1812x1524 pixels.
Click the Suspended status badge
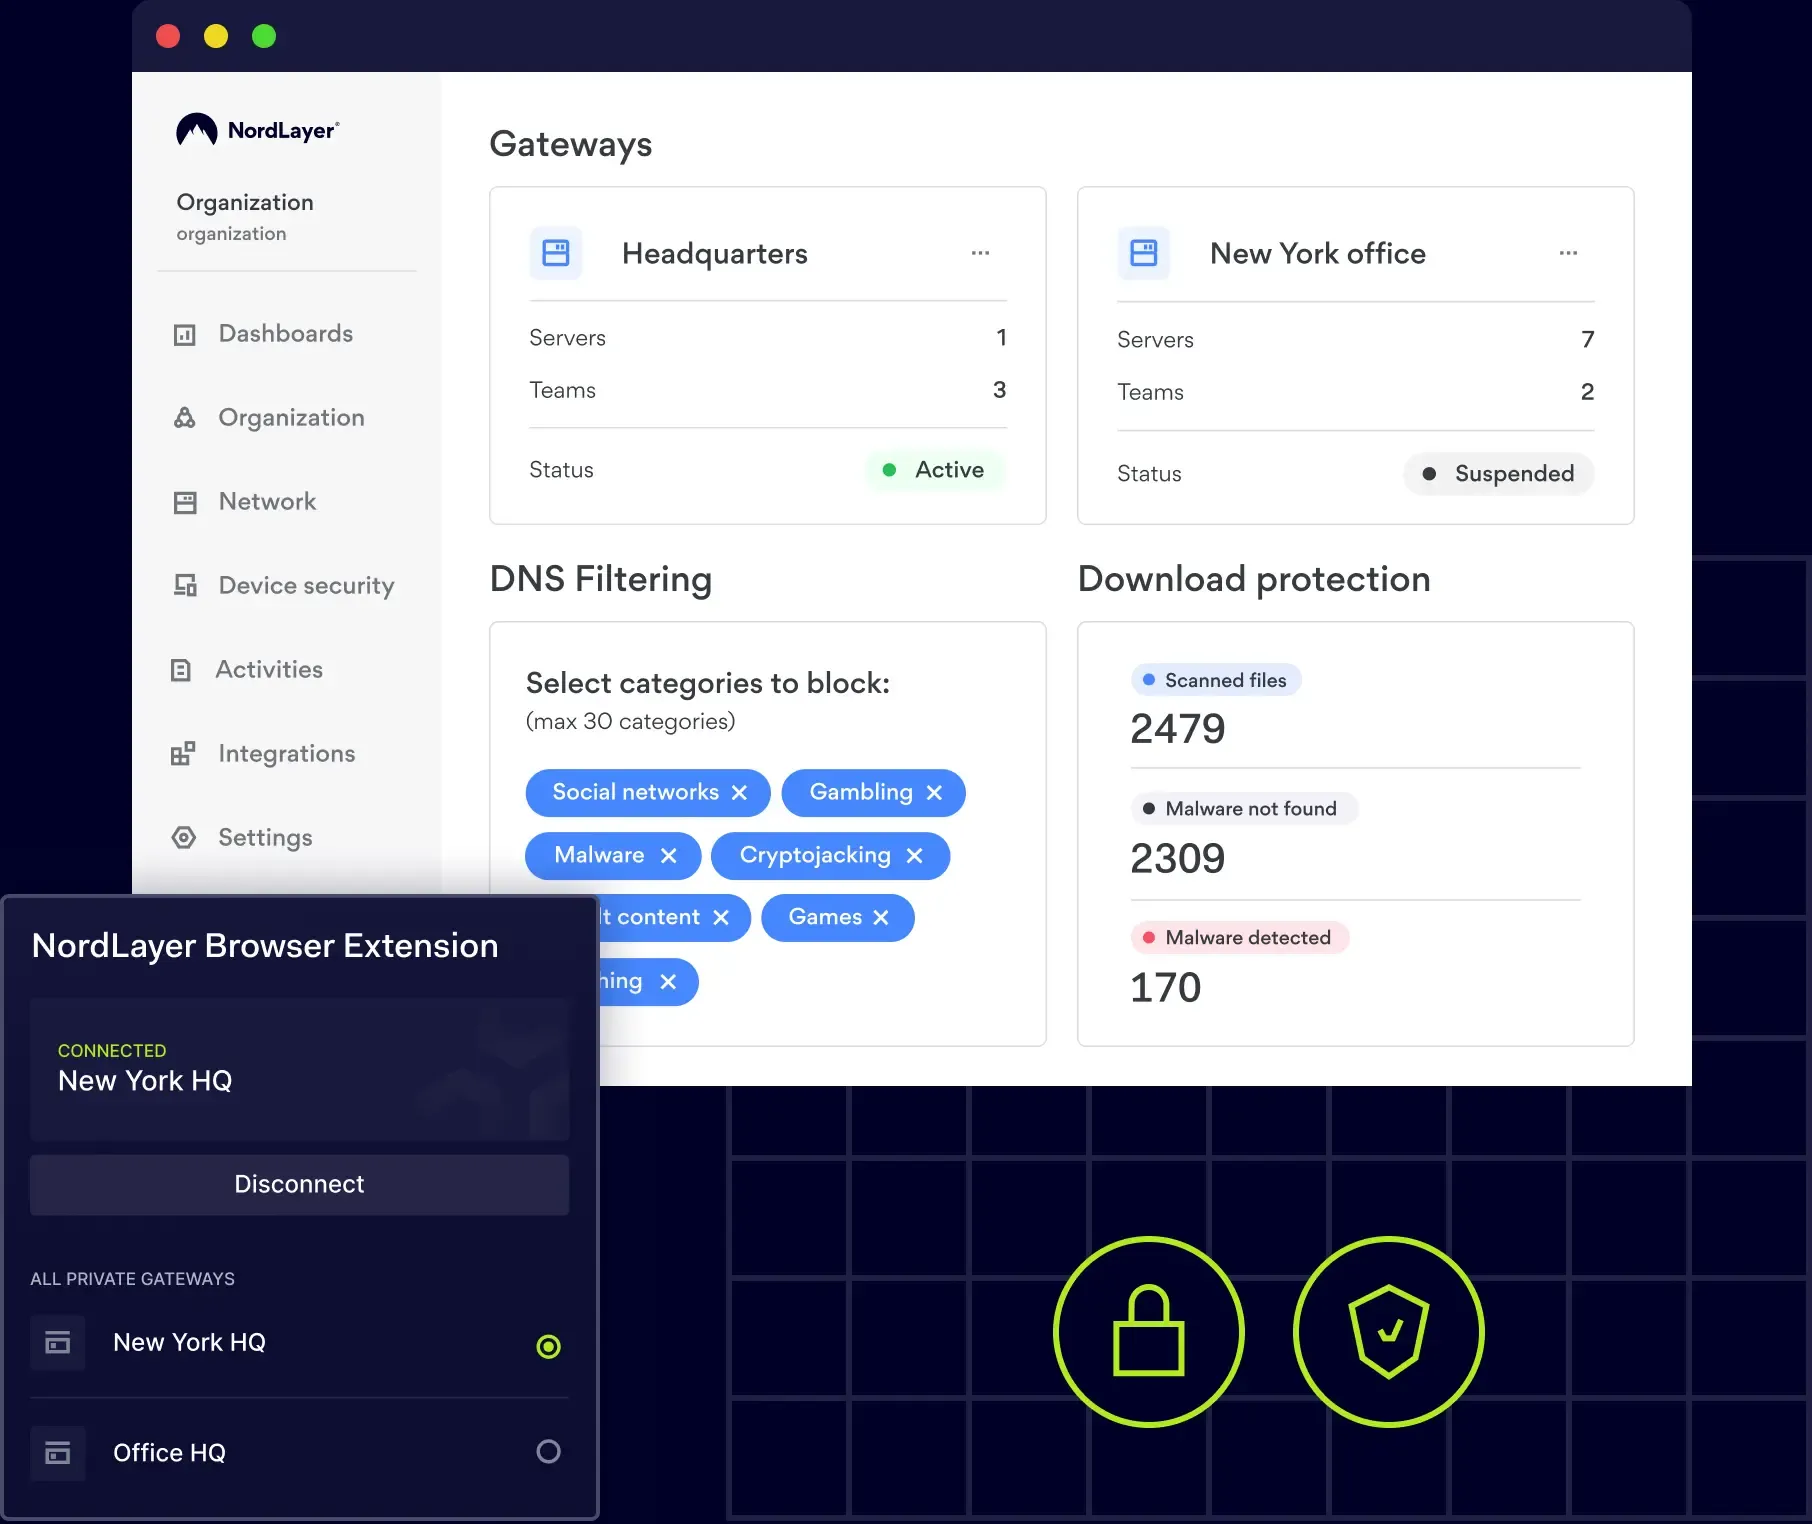(1499, 474)
